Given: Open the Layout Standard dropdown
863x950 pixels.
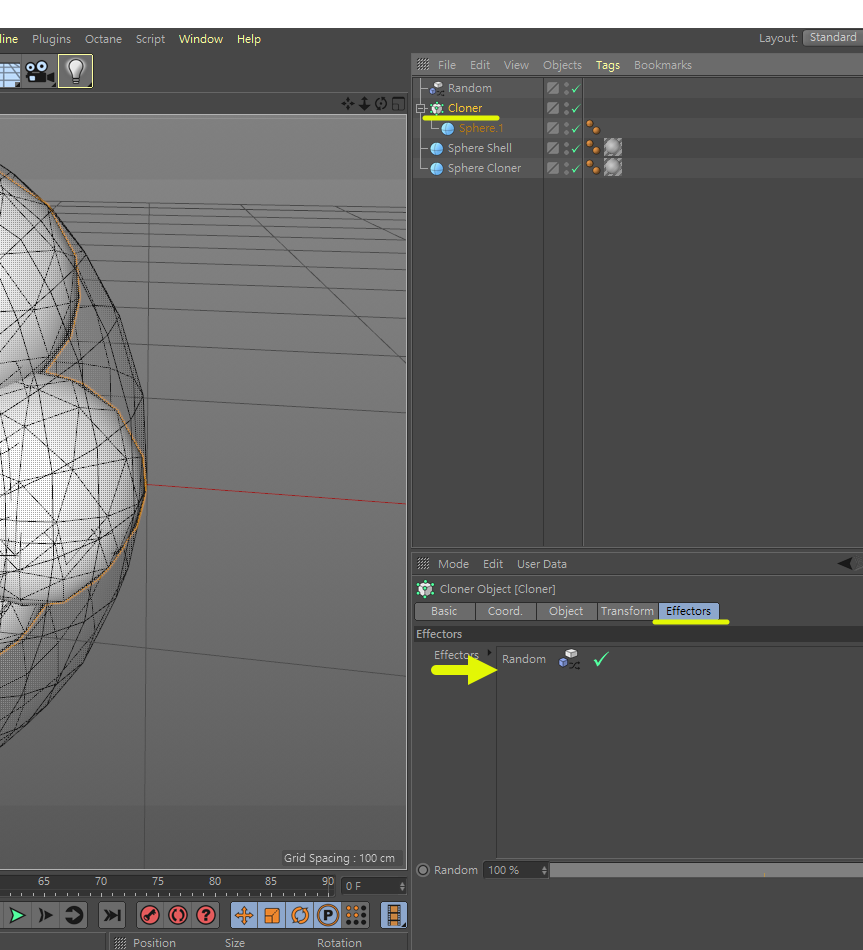Looking at the screenshot, I should pos(833,38).
